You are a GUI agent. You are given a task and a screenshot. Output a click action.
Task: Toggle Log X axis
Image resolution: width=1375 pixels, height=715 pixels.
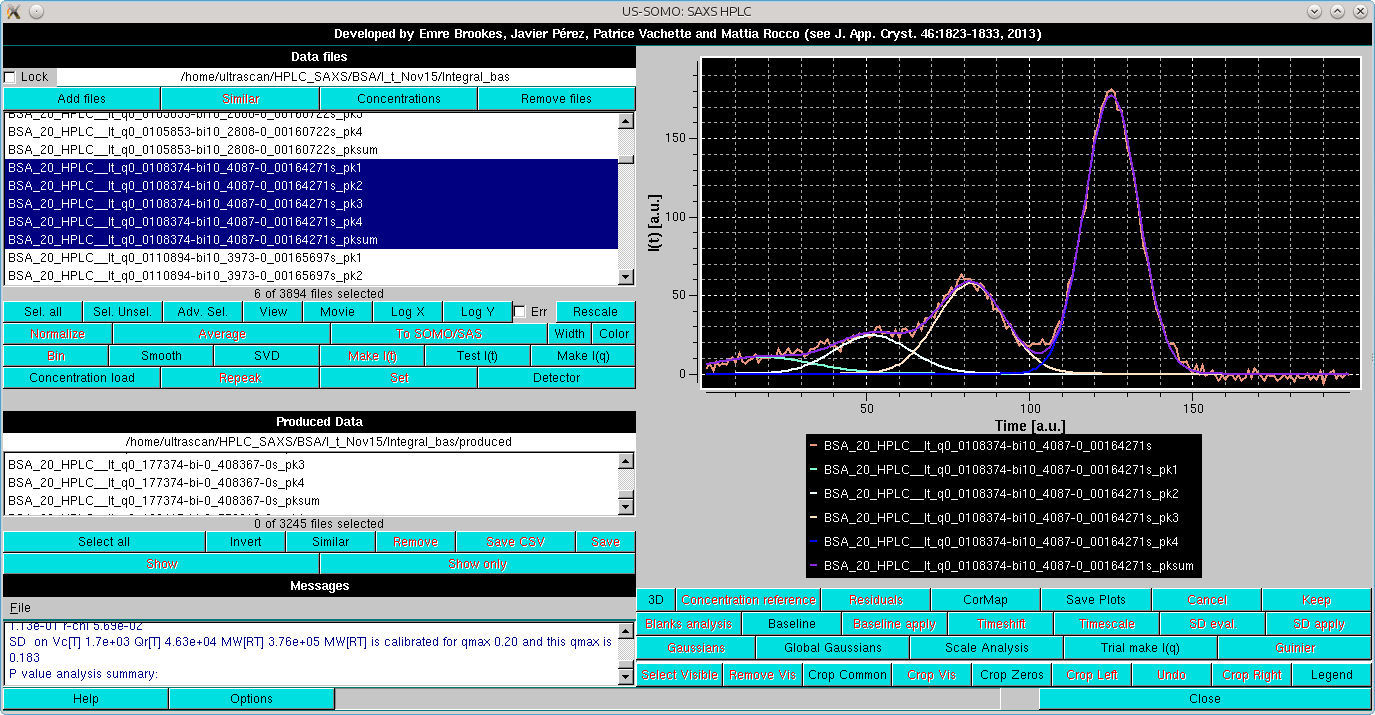coord(407,312)
